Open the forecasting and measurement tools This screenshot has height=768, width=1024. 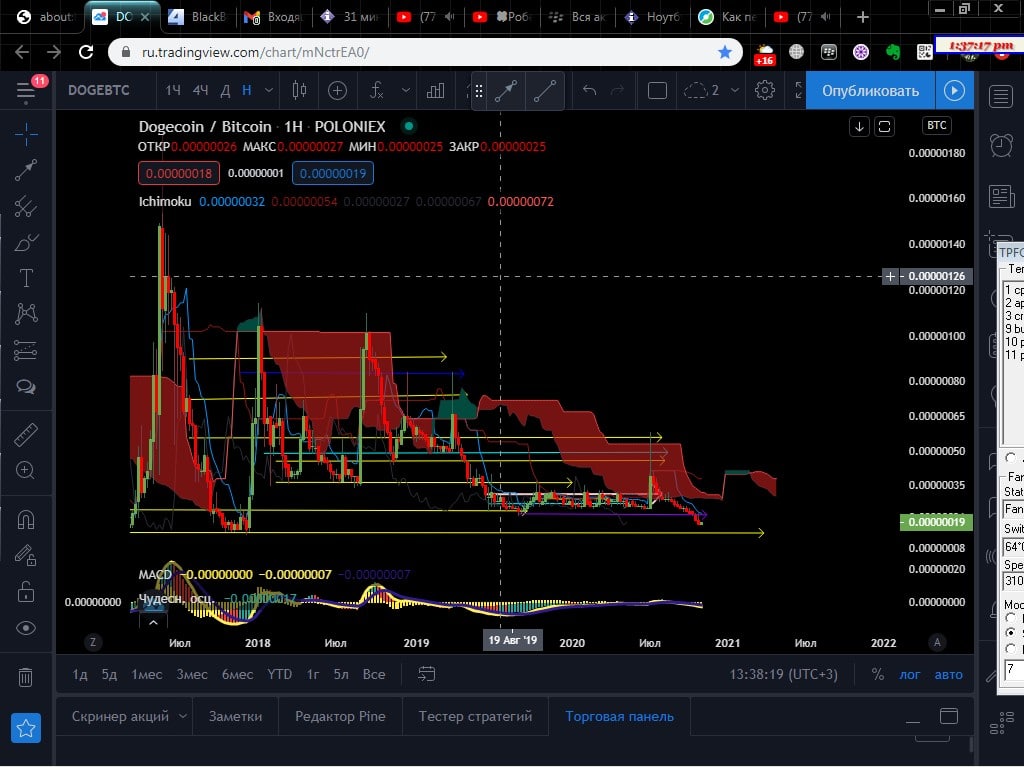[26, 351]
